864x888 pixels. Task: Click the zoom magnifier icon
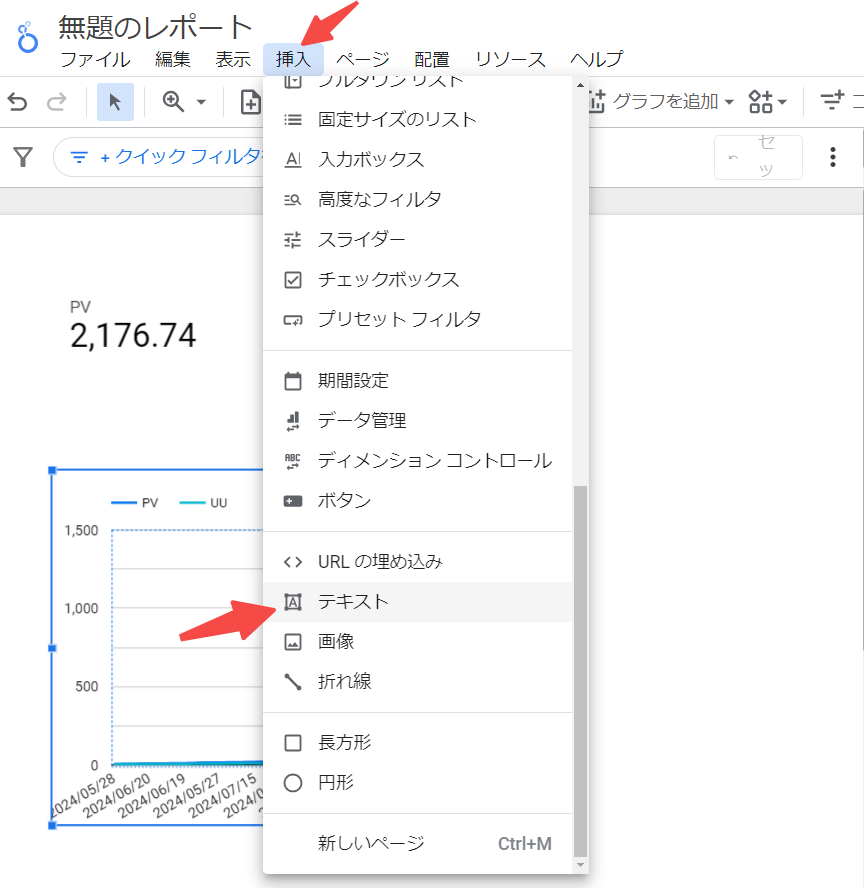pyautogui.click(x=173, y=102)
